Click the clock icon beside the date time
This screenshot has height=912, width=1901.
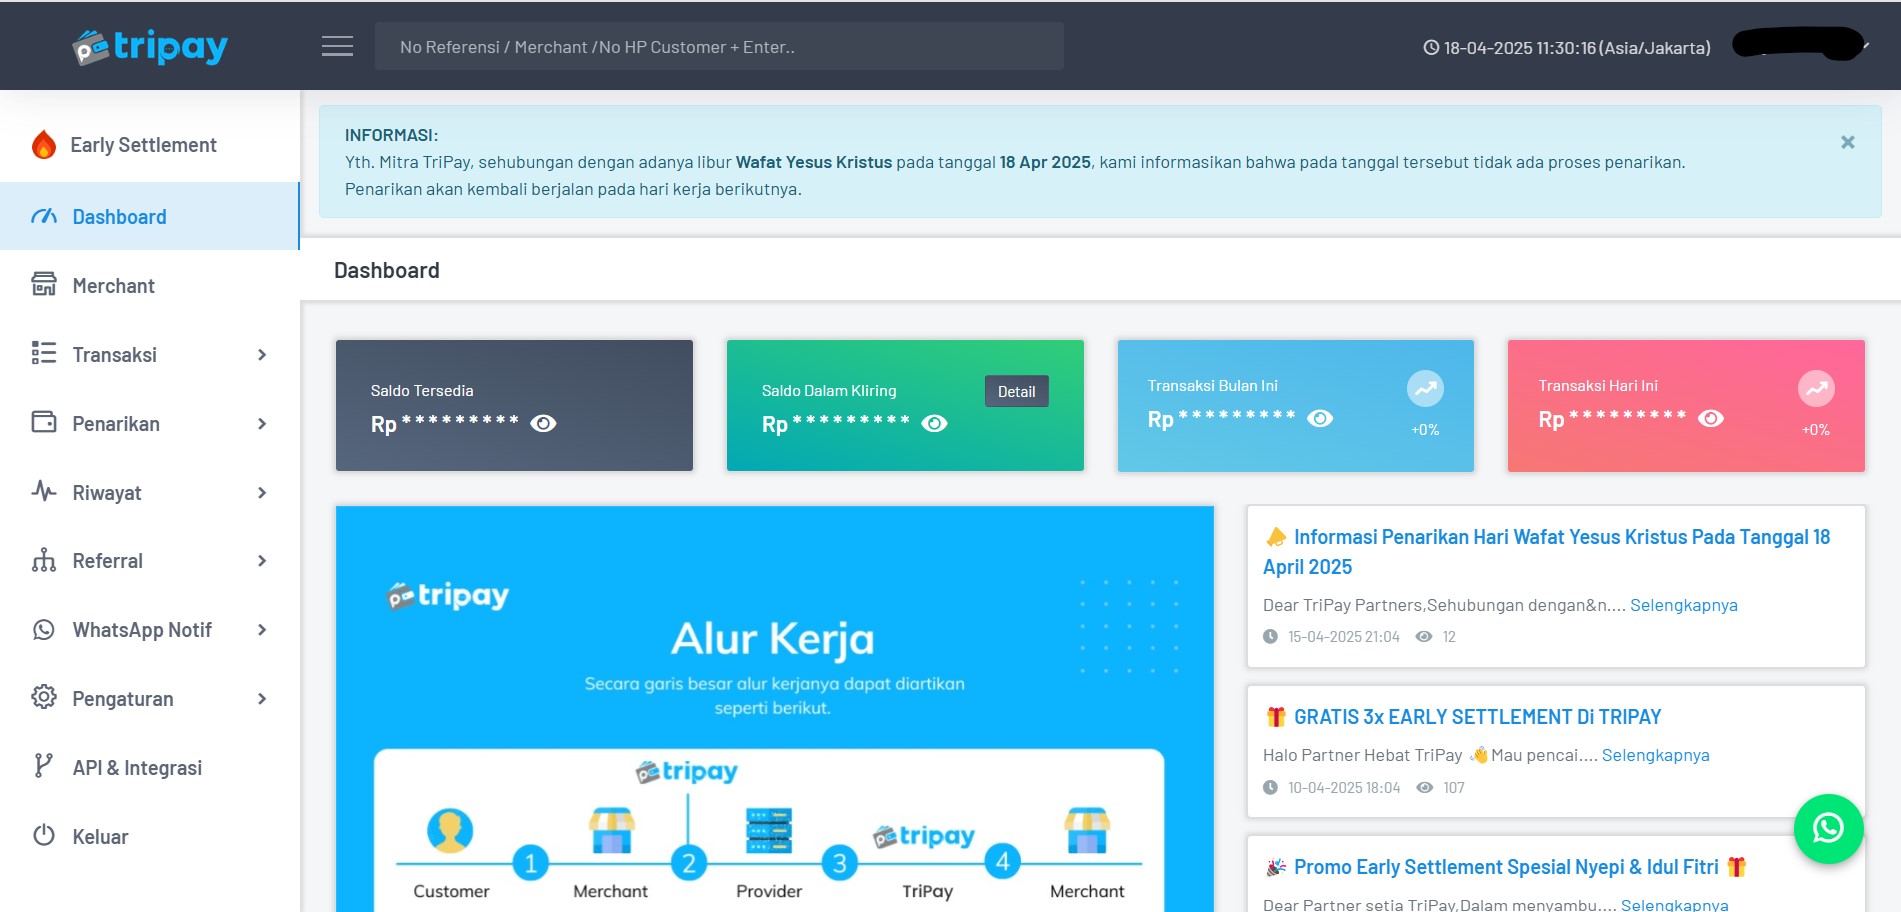pos(1431,47)
